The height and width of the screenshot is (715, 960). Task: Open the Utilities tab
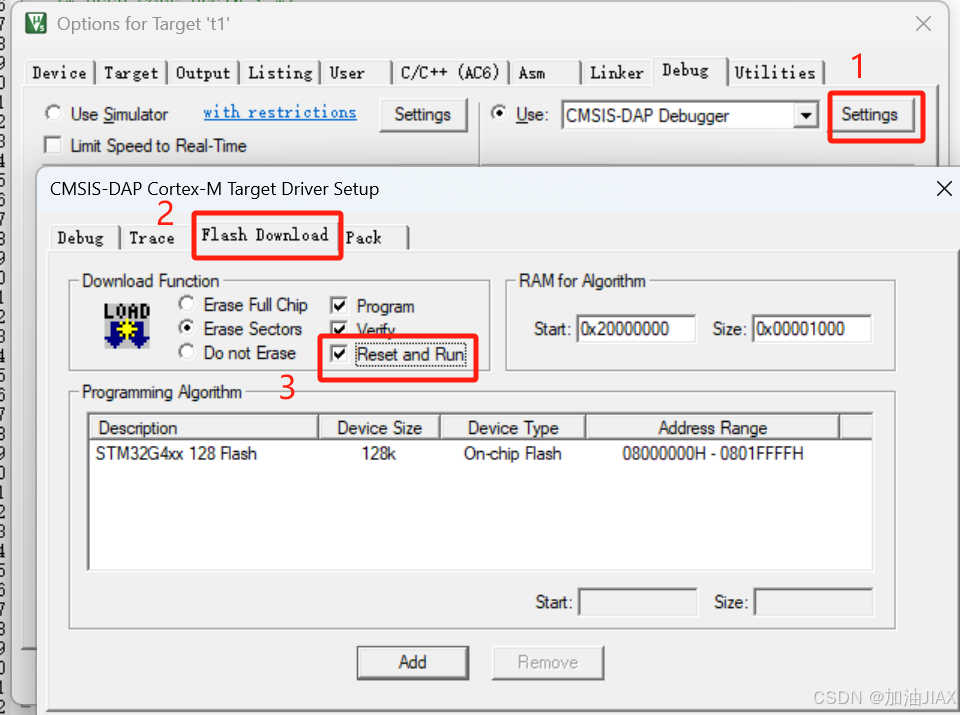tap(774, 73)
